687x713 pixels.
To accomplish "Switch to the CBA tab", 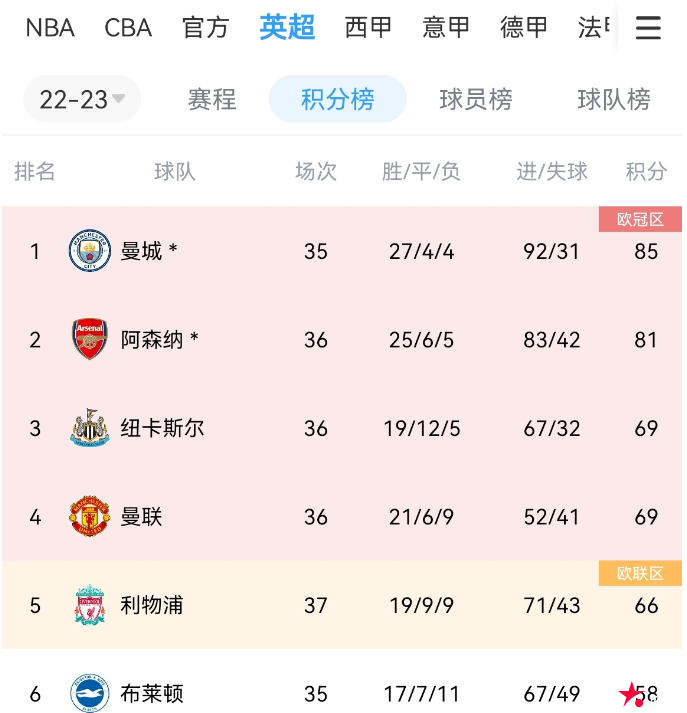I will point(128,28).
